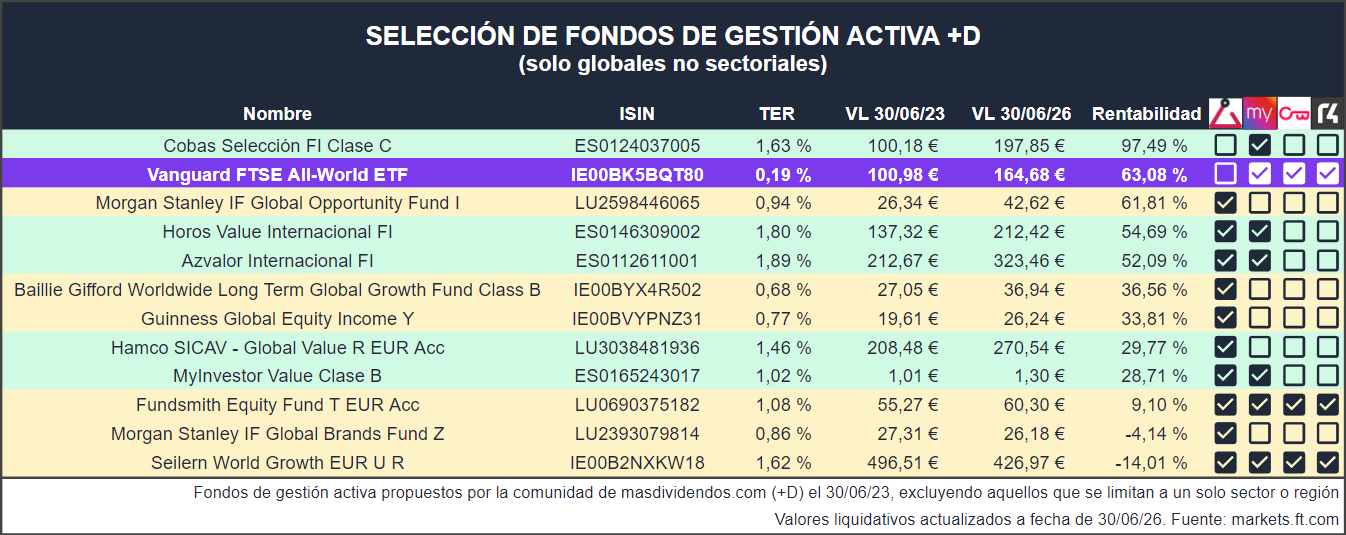The height and width of the screenshot is (535, 1346).
Task: Select the Azvalor Internacional FI fund name
Action: click(x=277, y=261)
